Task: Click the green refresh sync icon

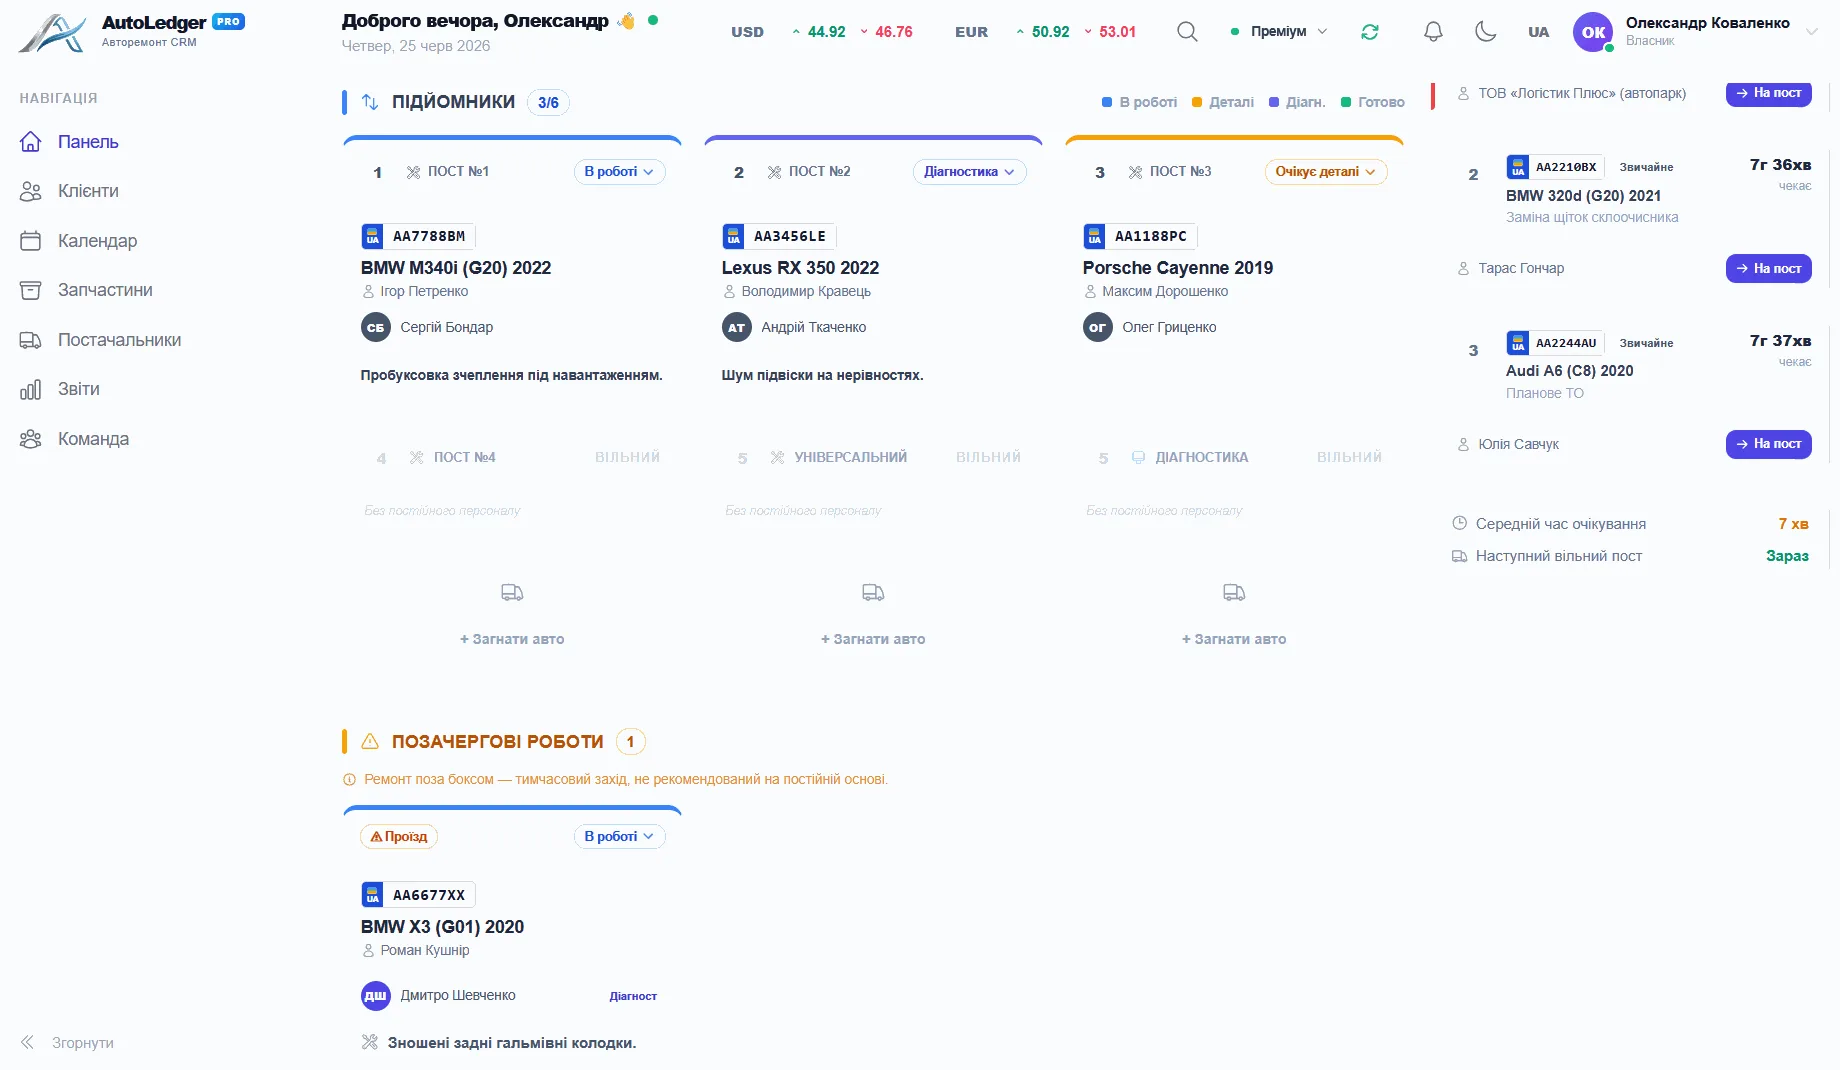Action: click(1370, 32)
